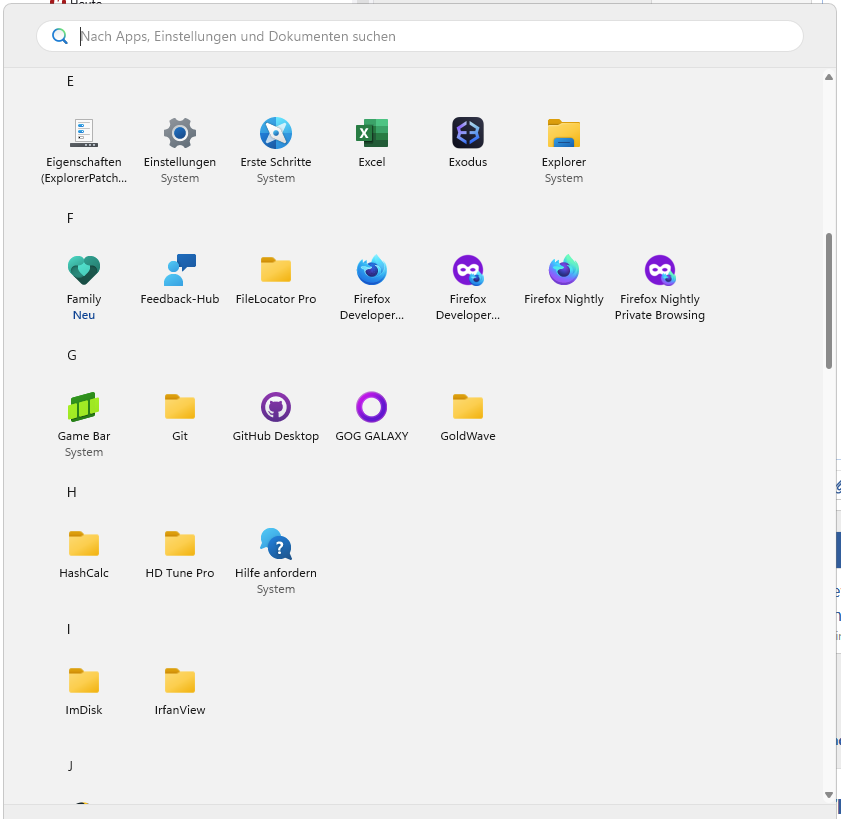Click "System" label under Explorer
Image resolution: width=841 pixels, height=819 pixels.
[x=564, y=178]
